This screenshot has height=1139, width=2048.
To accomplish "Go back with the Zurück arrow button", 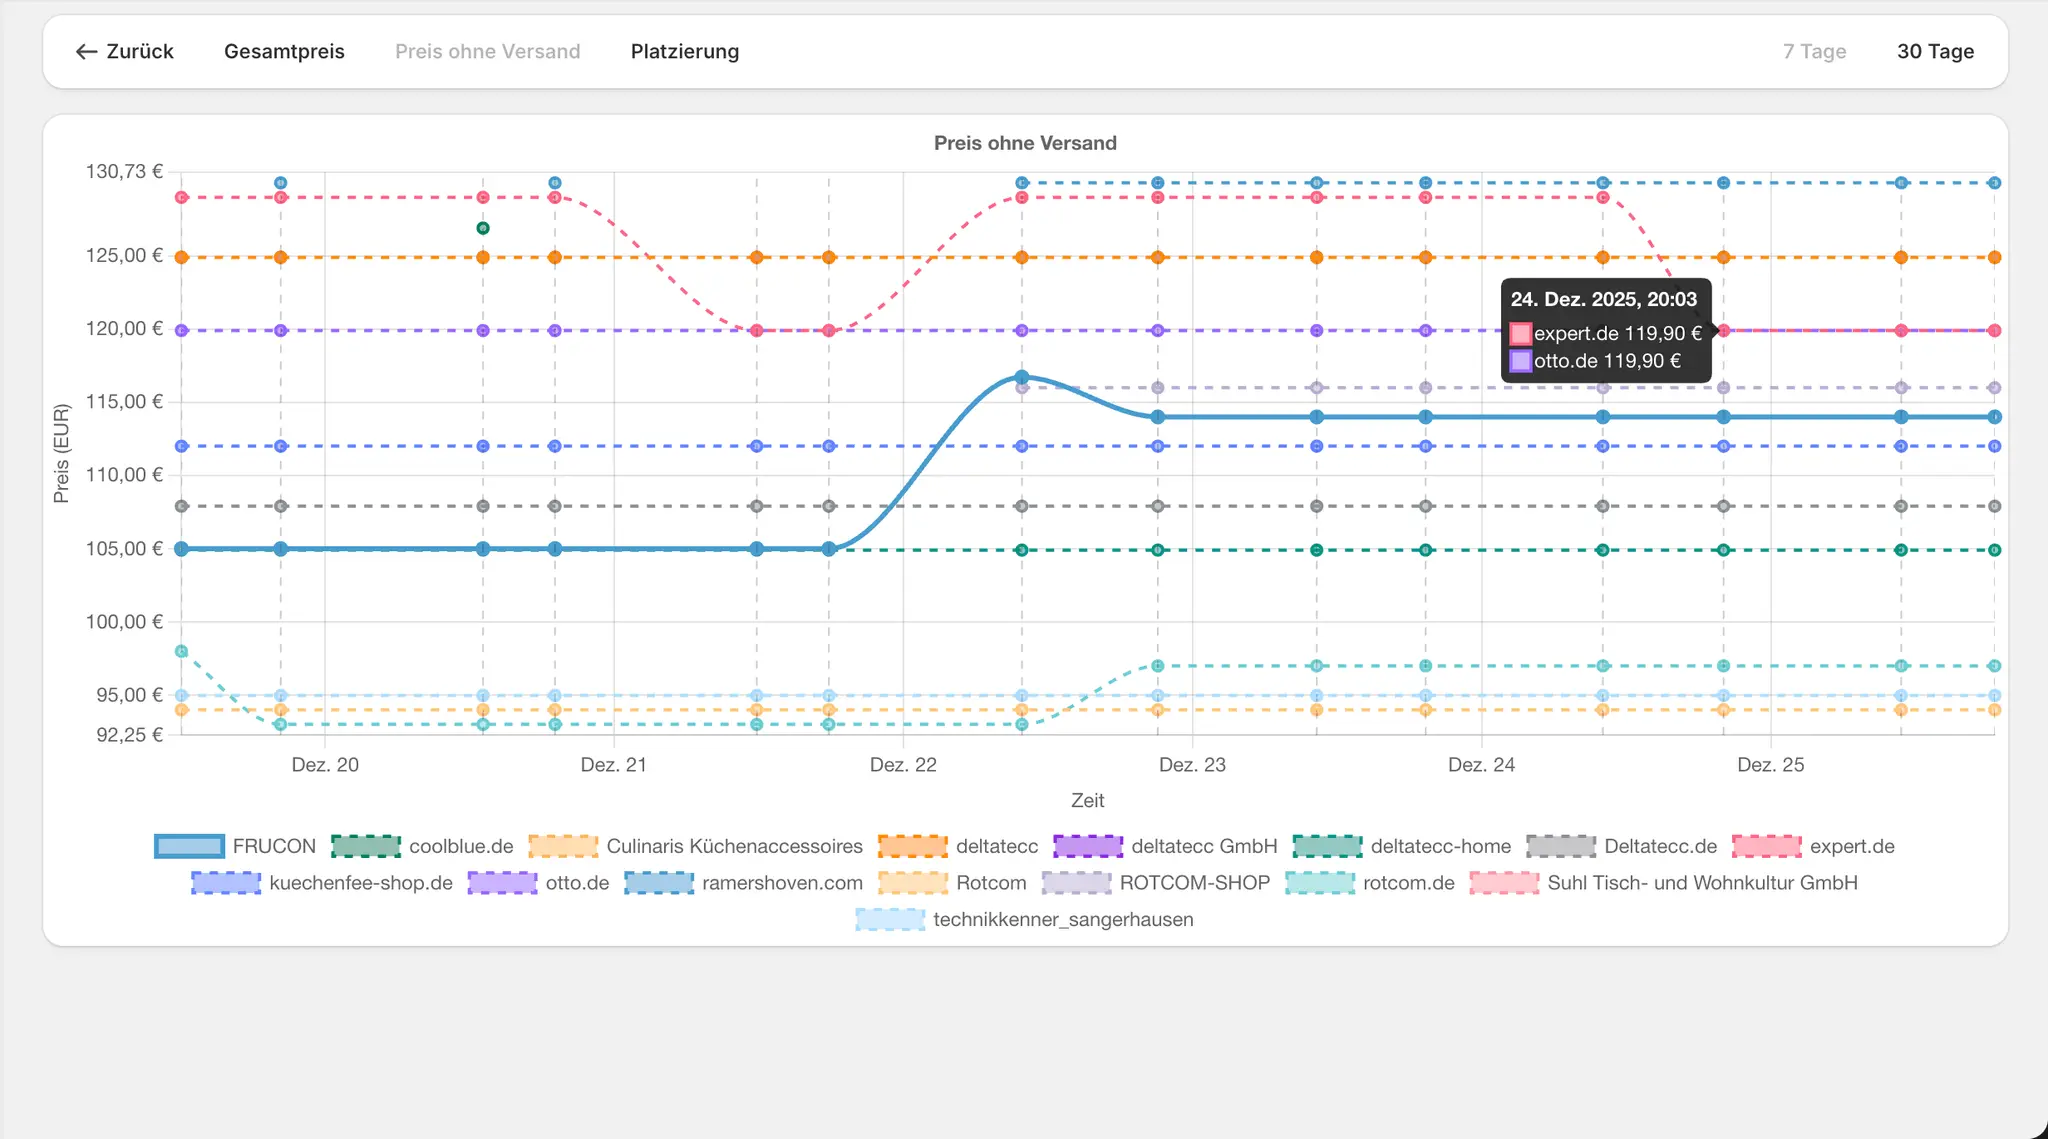I will [125, 52].
